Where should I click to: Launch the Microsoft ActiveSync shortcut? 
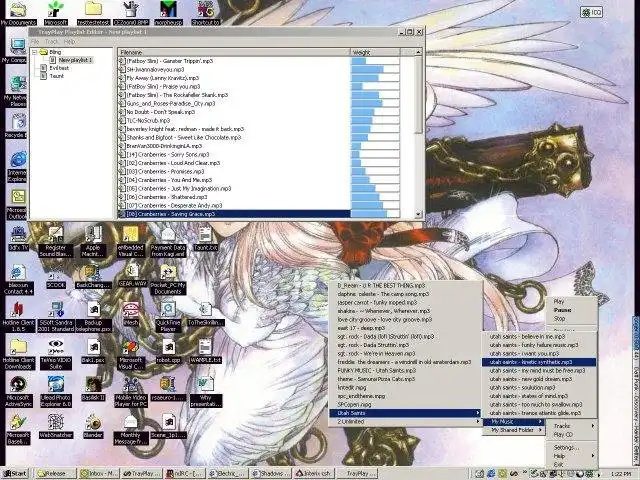(18, 391)
